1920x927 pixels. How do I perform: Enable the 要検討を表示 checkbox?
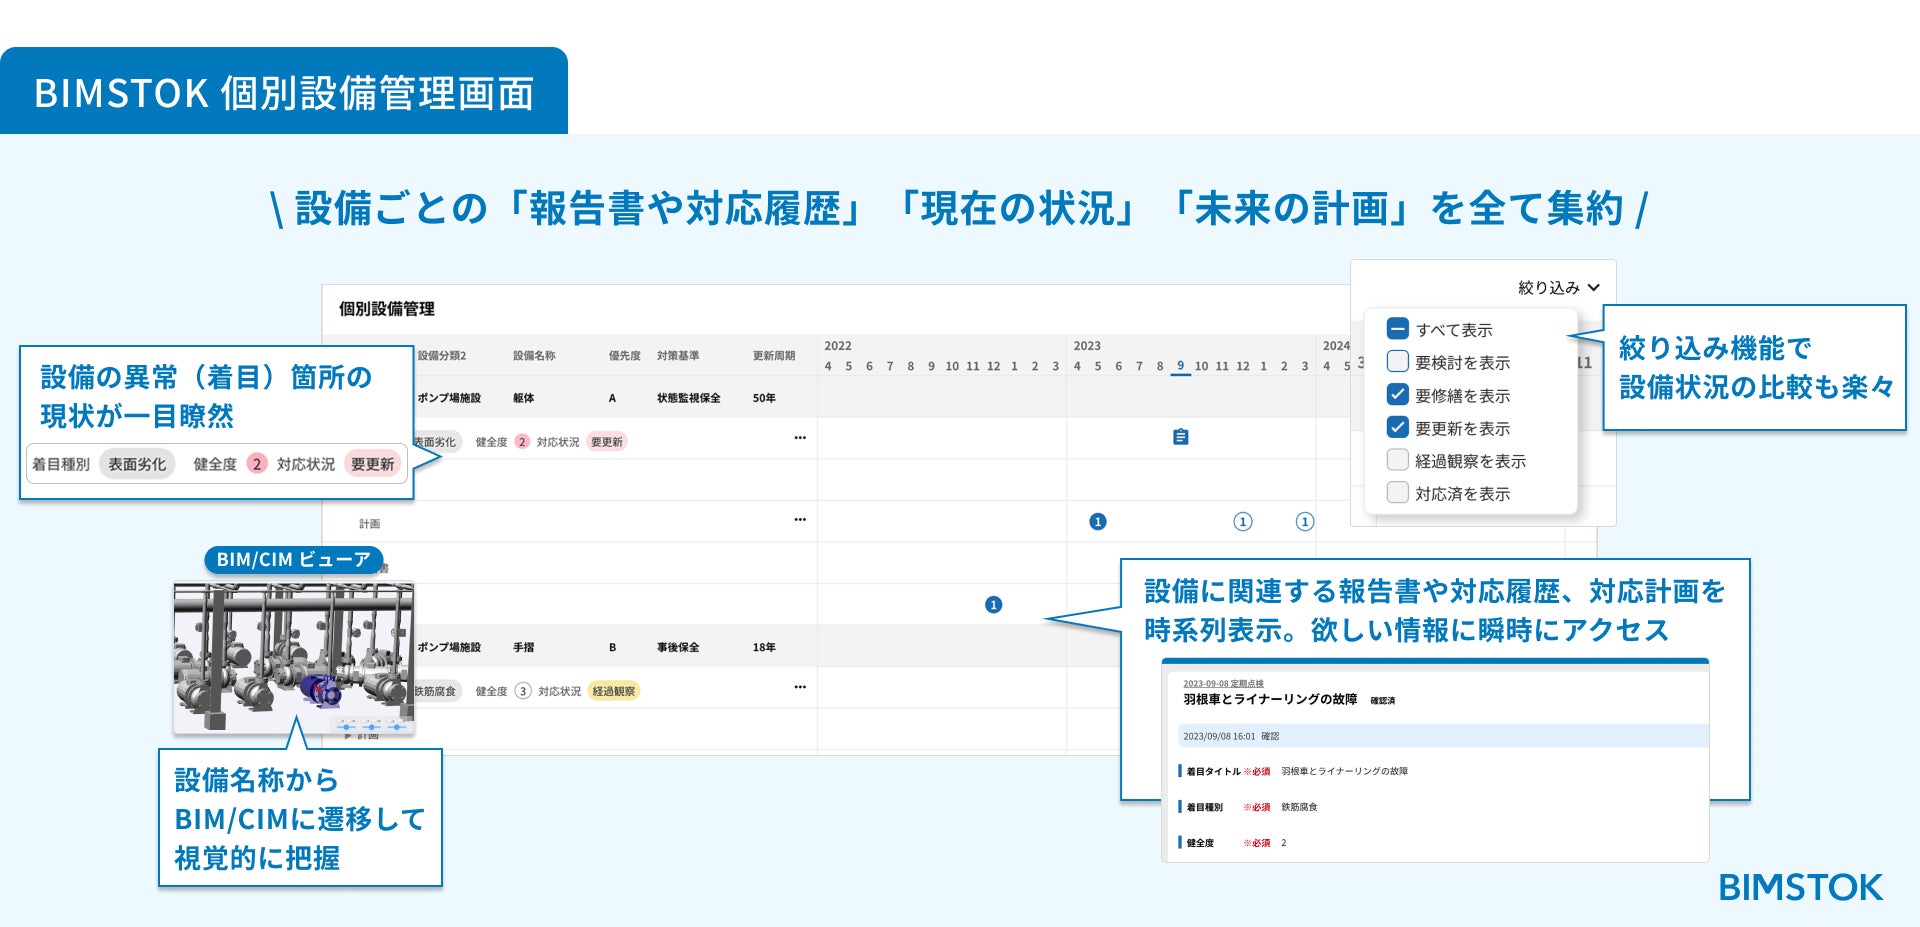(x=1398, y=361)
